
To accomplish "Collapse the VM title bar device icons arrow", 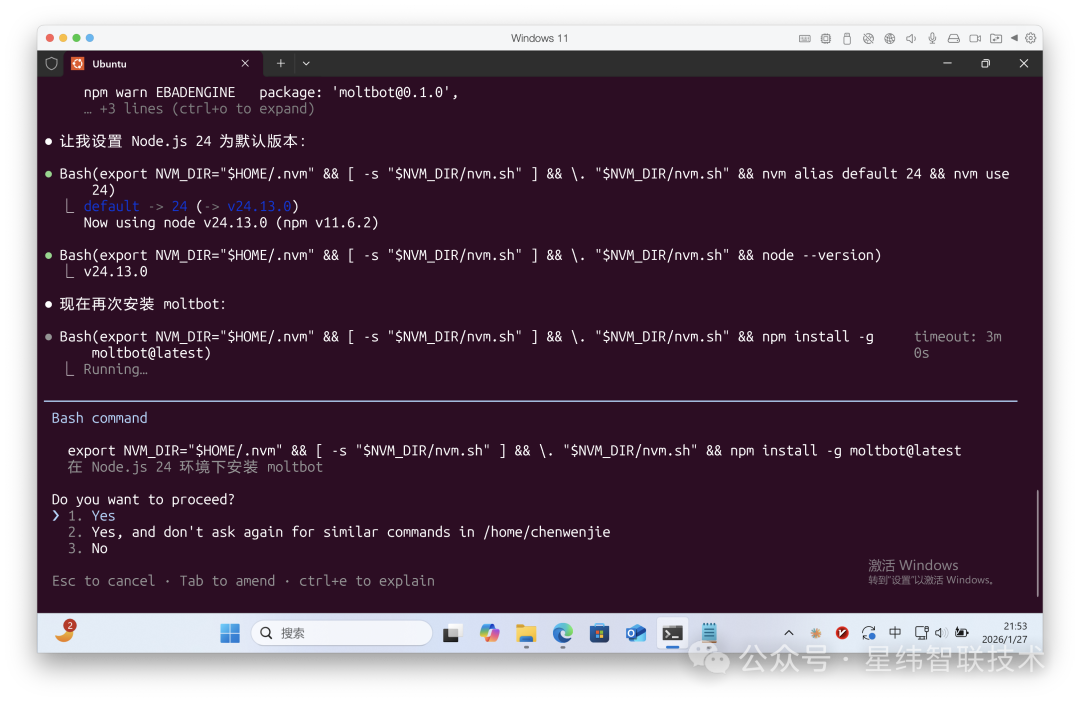I will pyautogui.click(x=1014, y=38).
